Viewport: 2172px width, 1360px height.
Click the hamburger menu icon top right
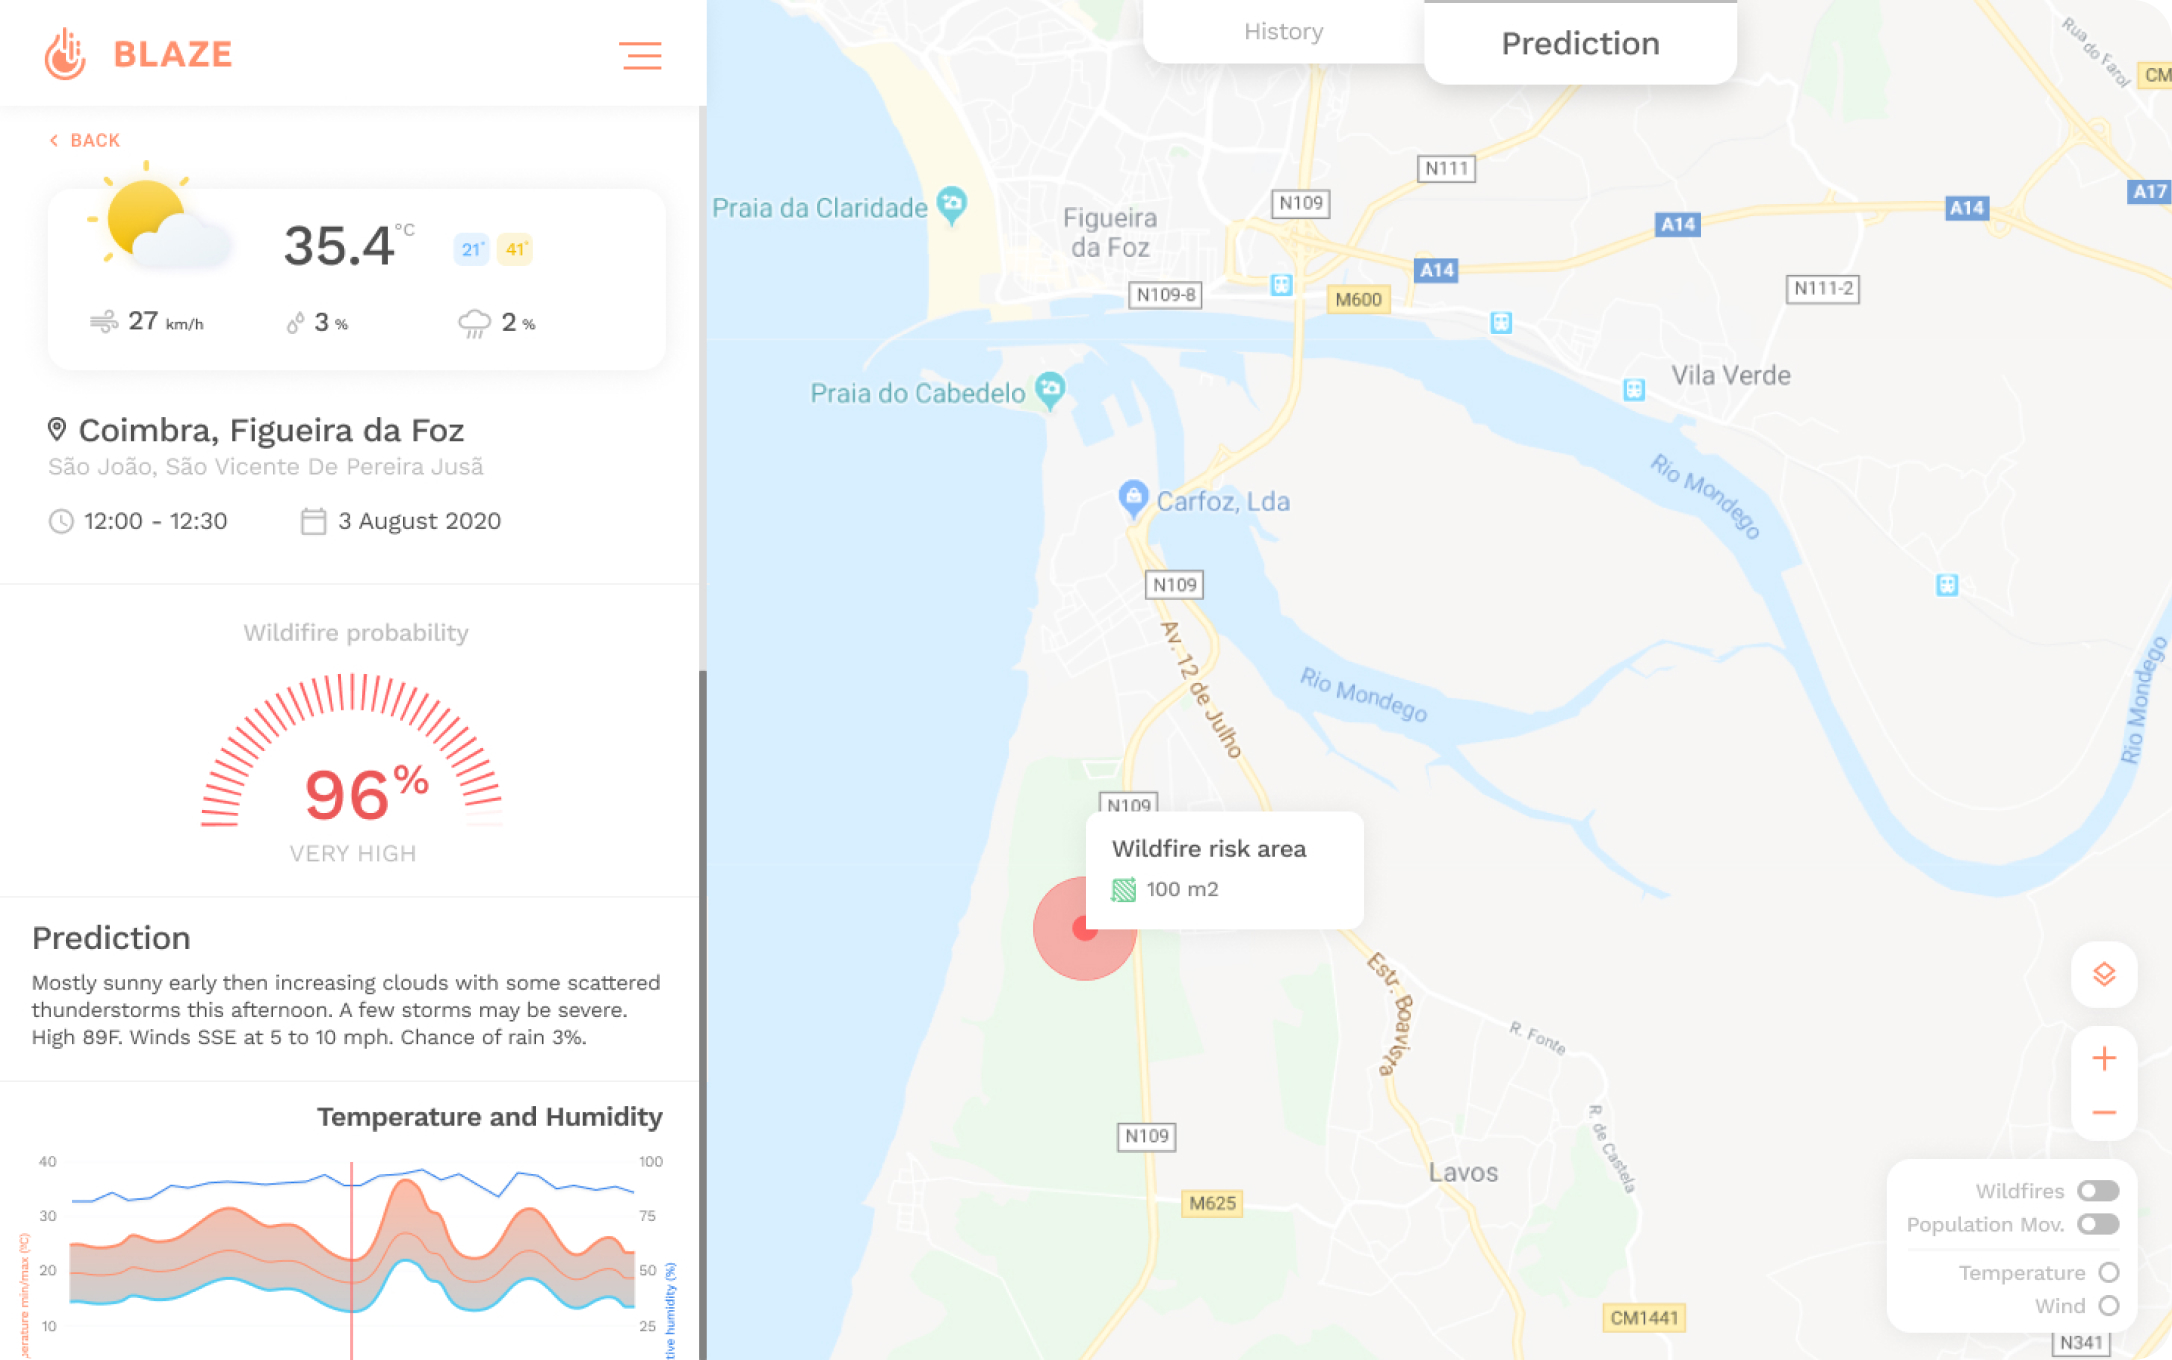pos(640,55)
